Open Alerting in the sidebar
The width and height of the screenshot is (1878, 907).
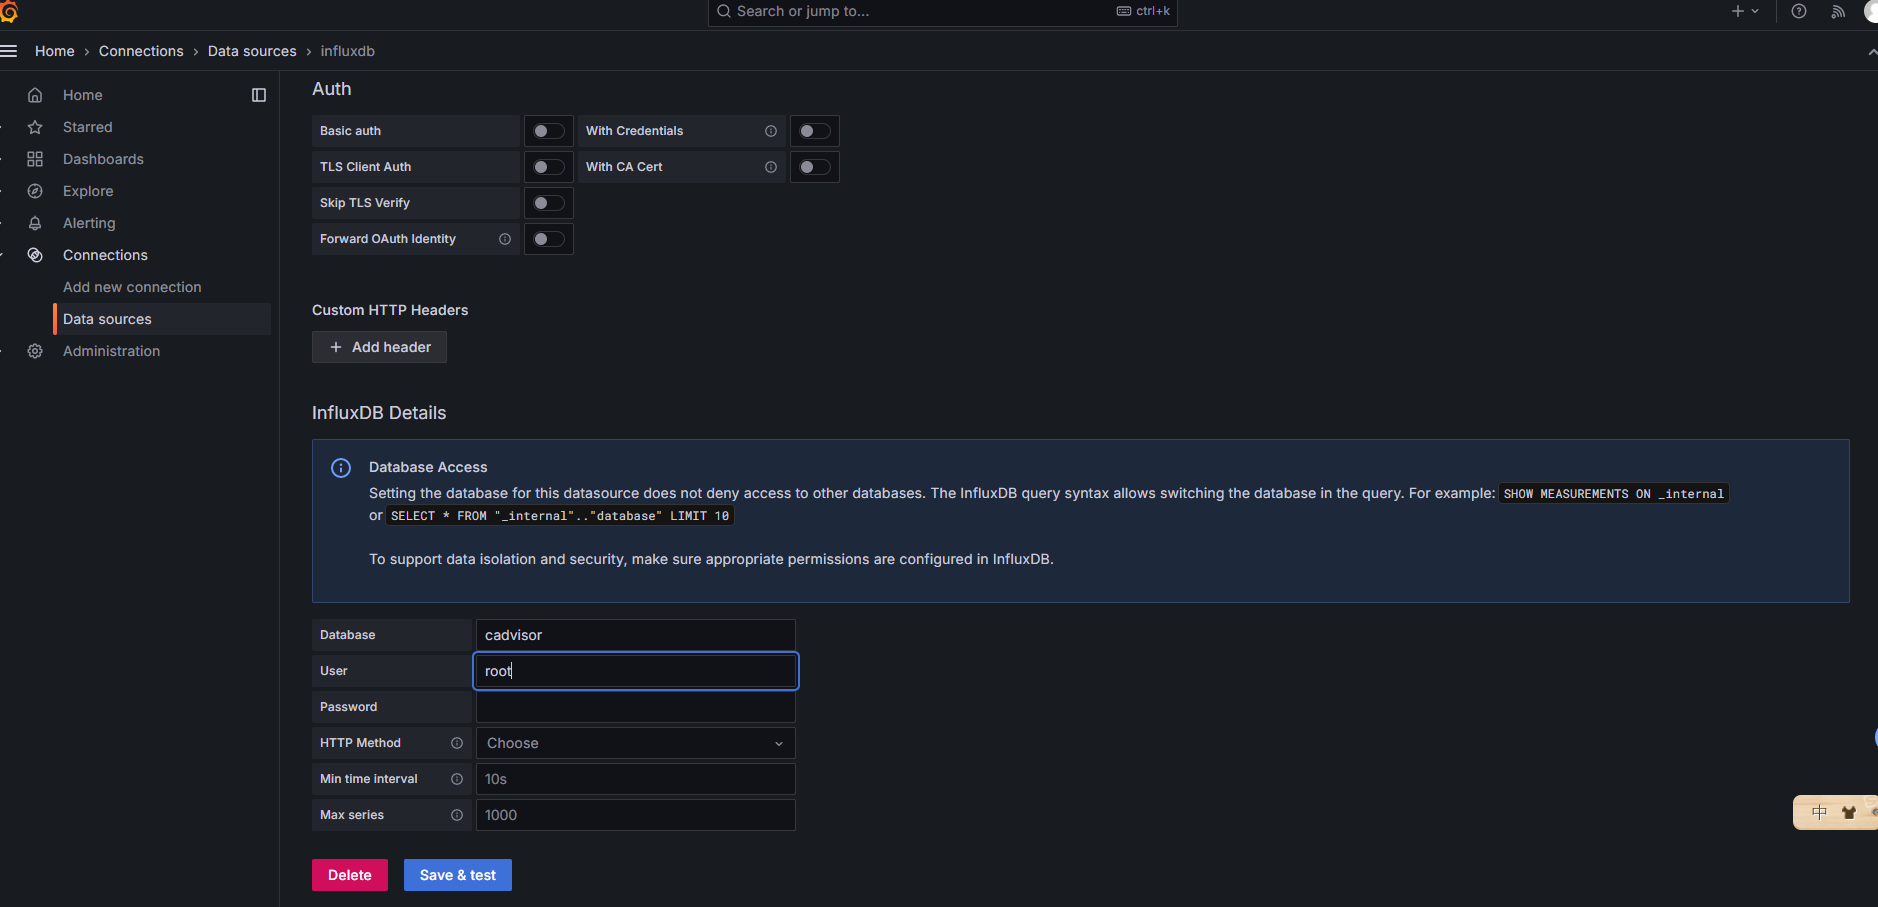click(89, 223)
